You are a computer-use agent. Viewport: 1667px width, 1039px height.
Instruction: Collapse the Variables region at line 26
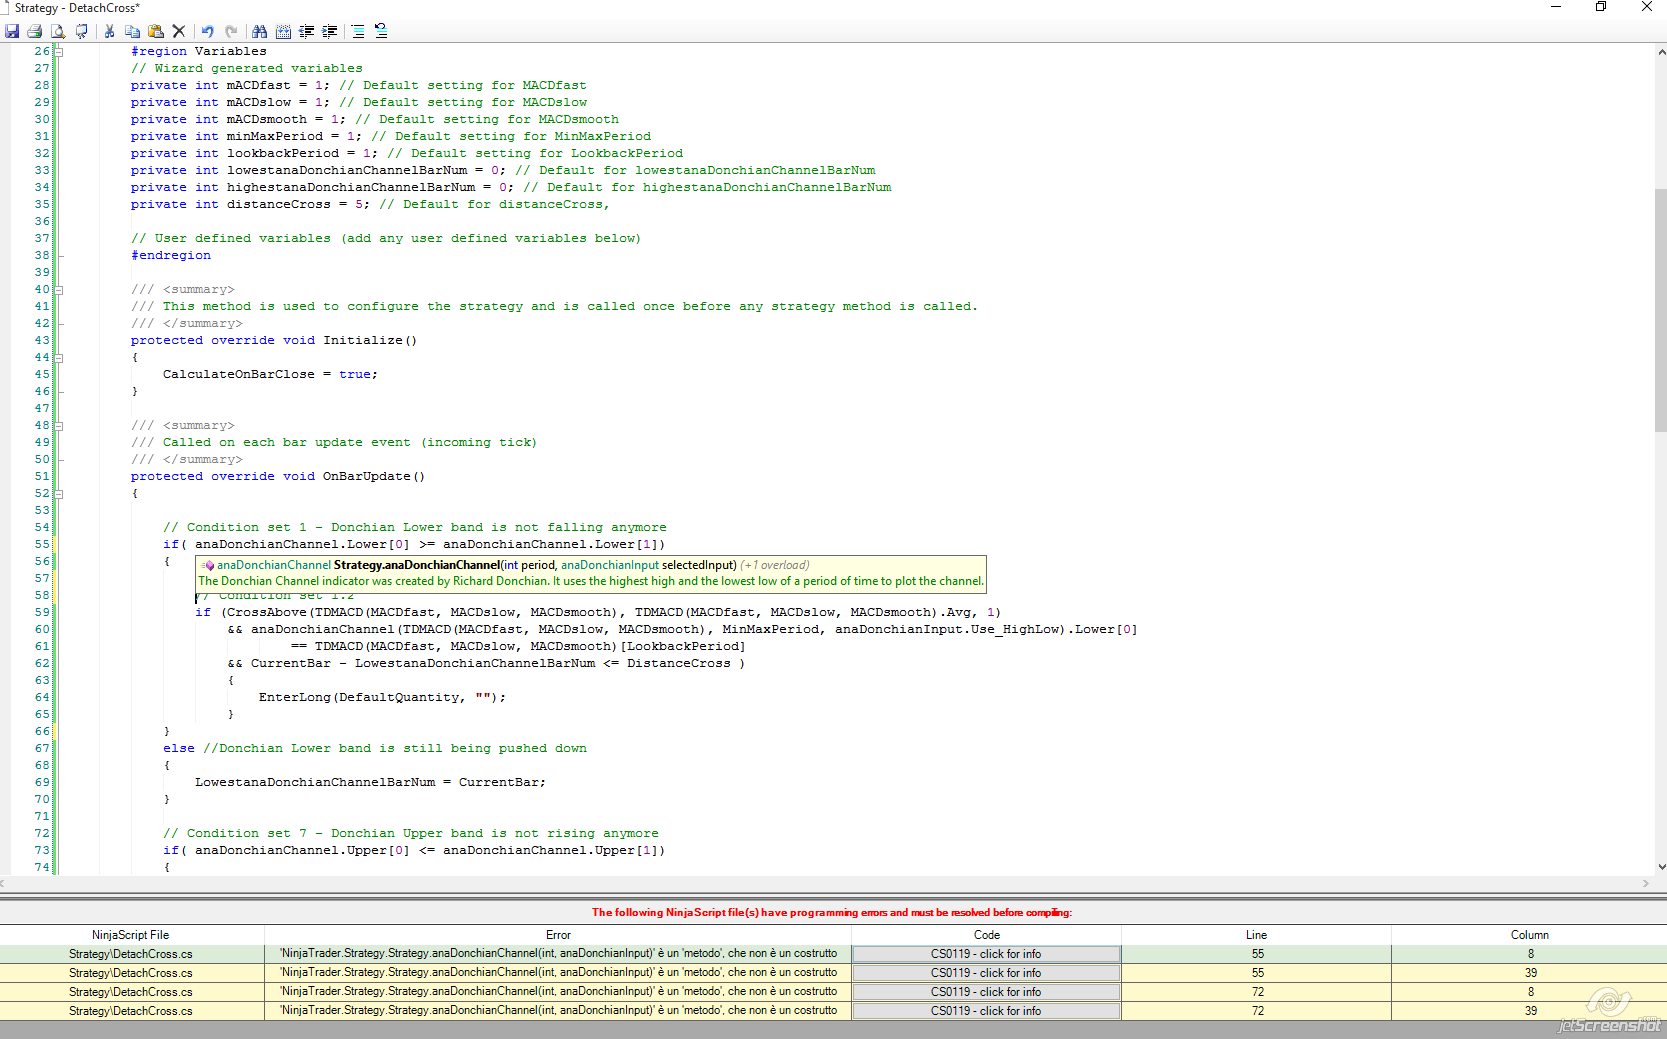click(x=59, y=51)
